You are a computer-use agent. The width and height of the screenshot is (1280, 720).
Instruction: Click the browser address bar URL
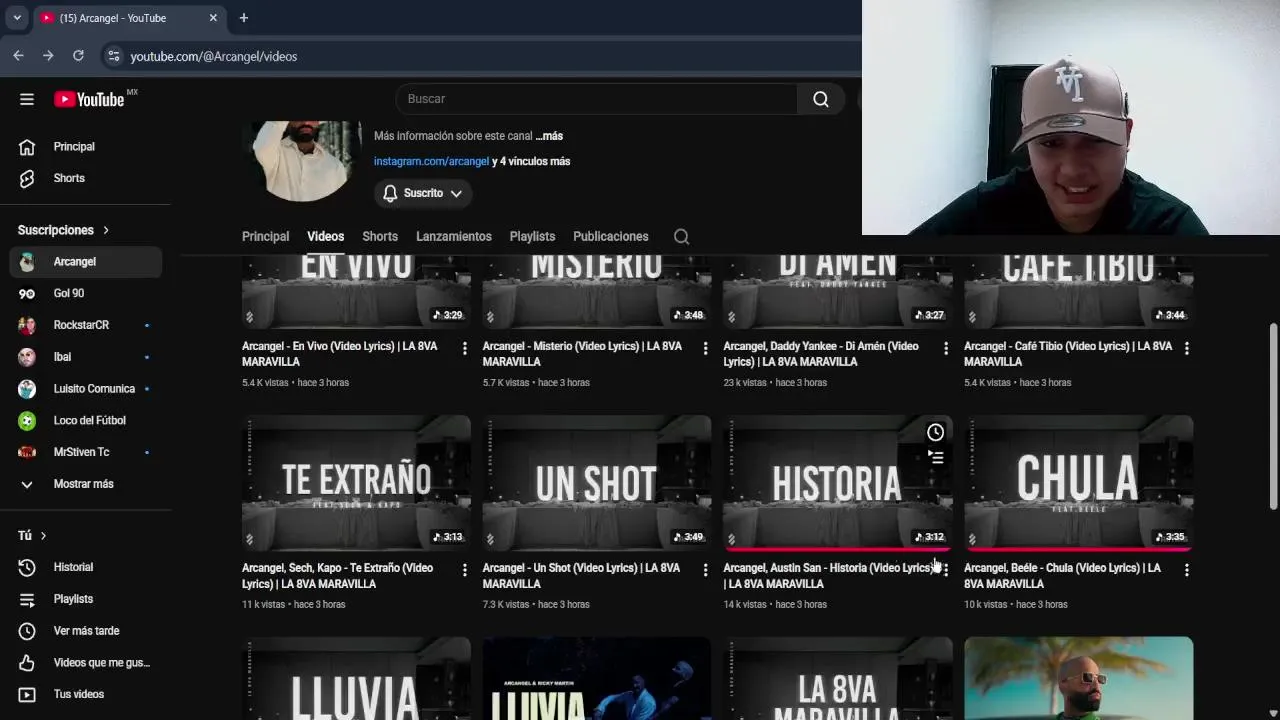coord(214,56)
